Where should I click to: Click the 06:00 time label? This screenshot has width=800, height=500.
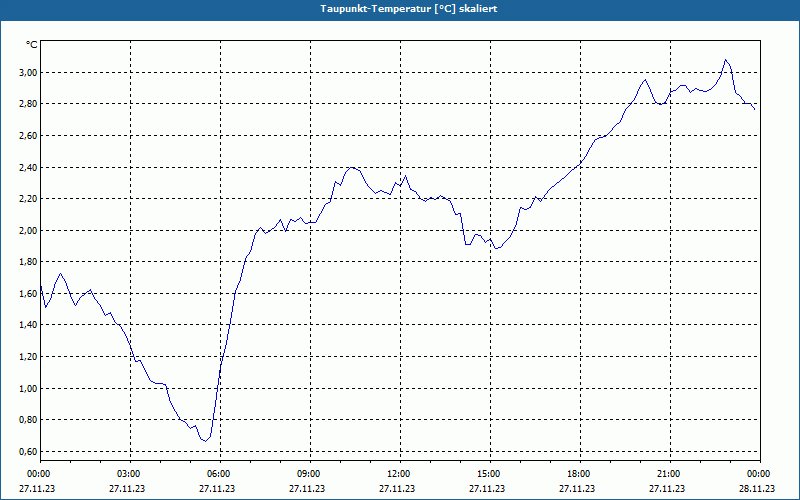click(220, 474)
